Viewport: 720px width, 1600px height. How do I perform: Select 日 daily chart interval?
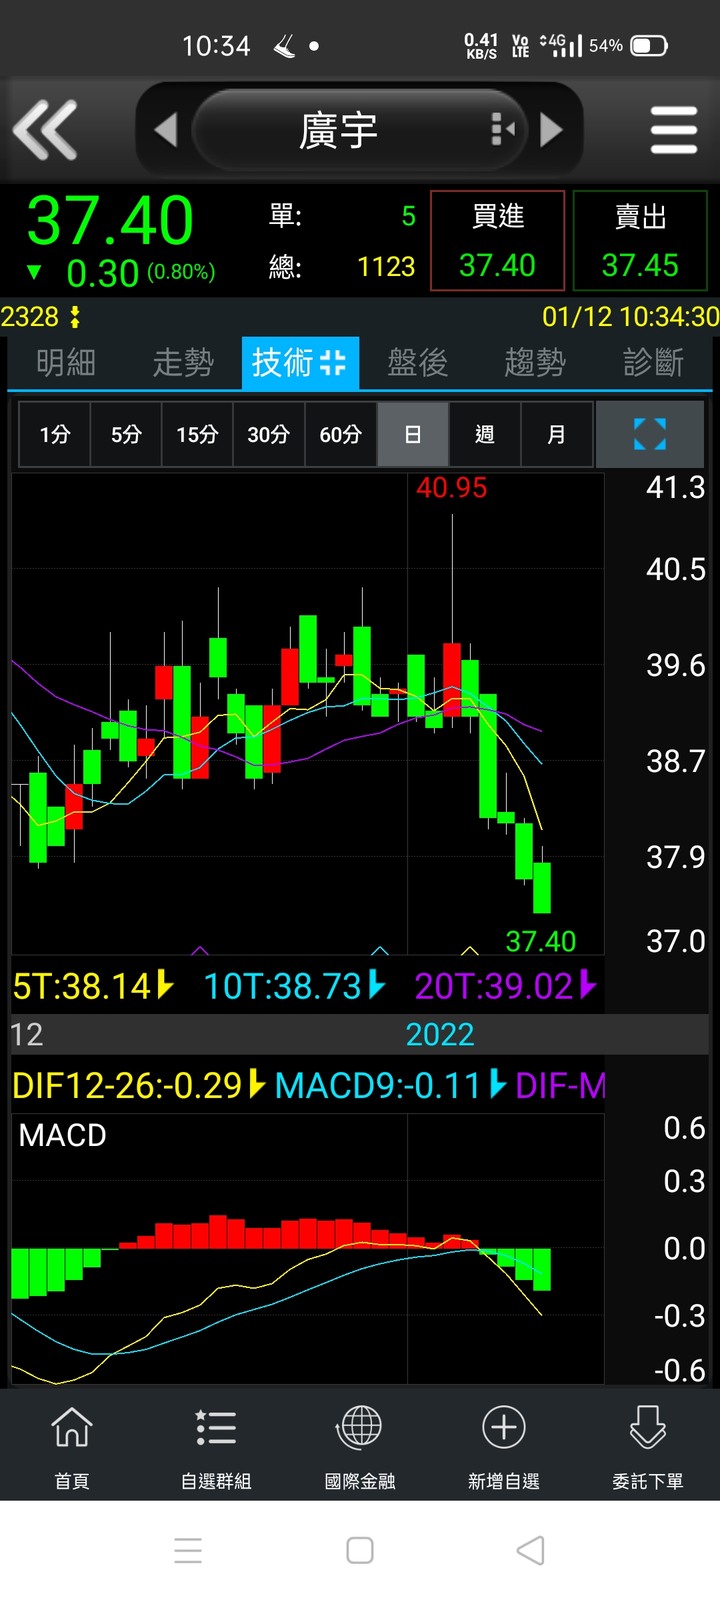(412, 434)
